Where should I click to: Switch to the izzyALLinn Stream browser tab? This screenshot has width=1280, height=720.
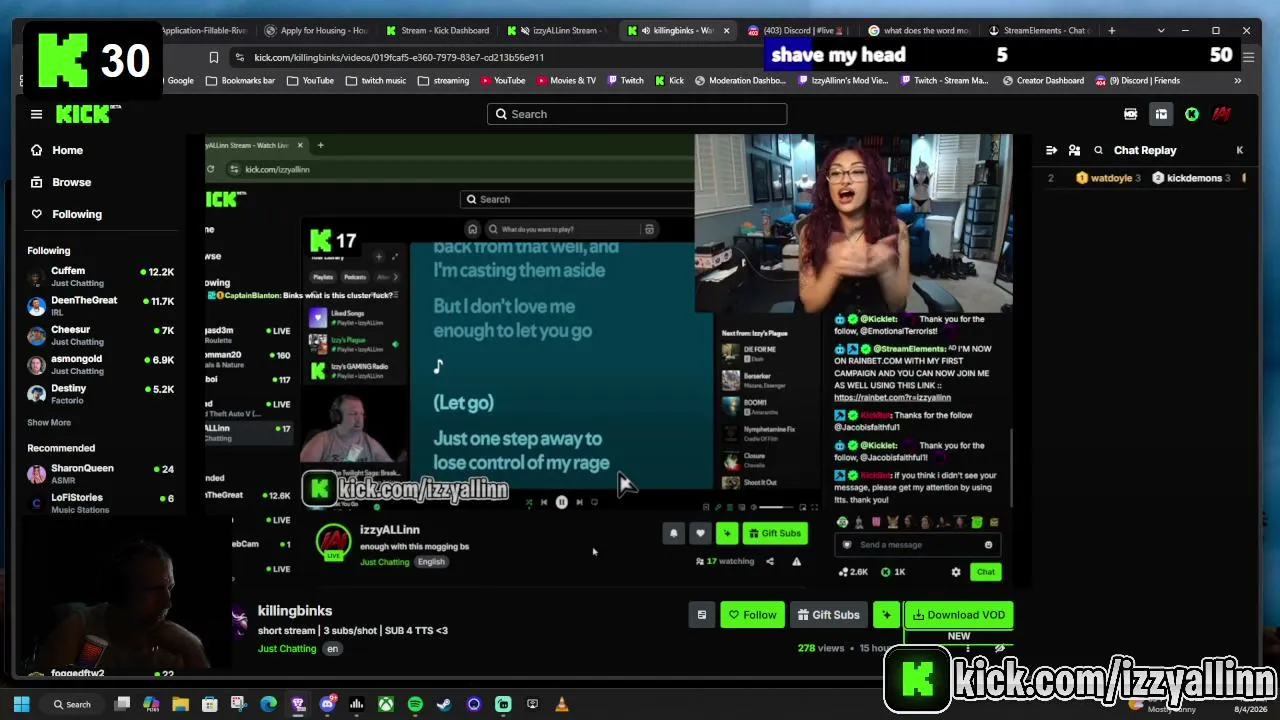pyautogui.click(x=556, y=31)
